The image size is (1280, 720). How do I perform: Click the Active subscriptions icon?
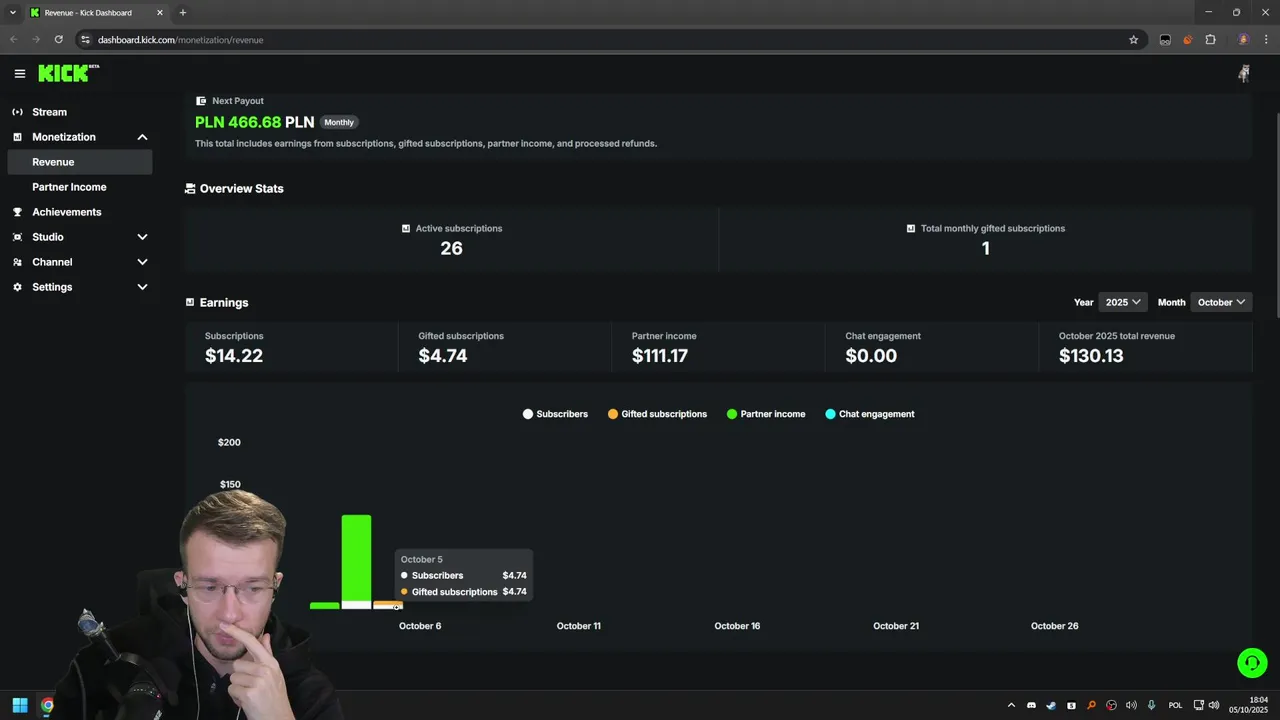[406, 228]
